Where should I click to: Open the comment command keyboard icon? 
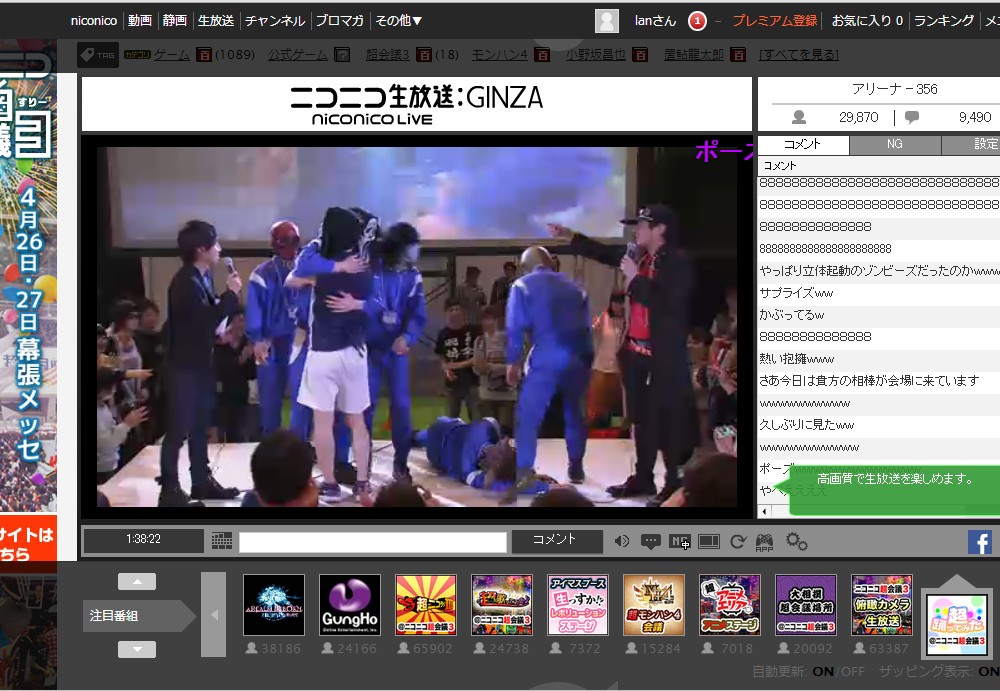coord(222,542)
